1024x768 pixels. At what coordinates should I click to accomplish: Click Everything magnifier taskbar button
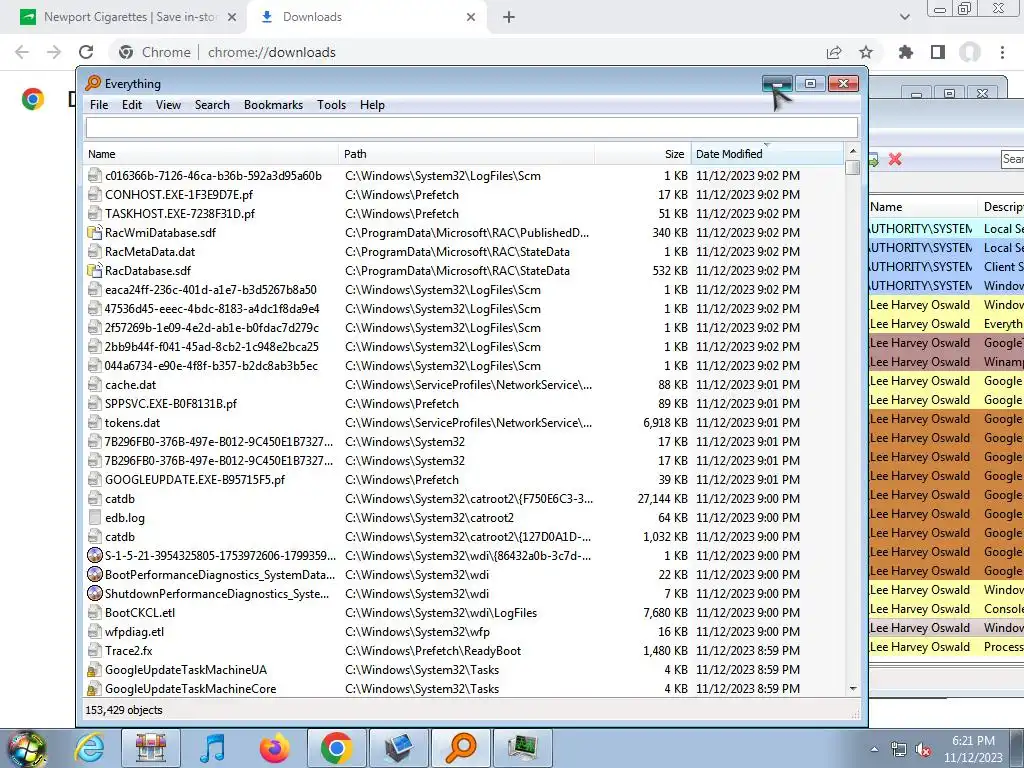tap(460, 748)
